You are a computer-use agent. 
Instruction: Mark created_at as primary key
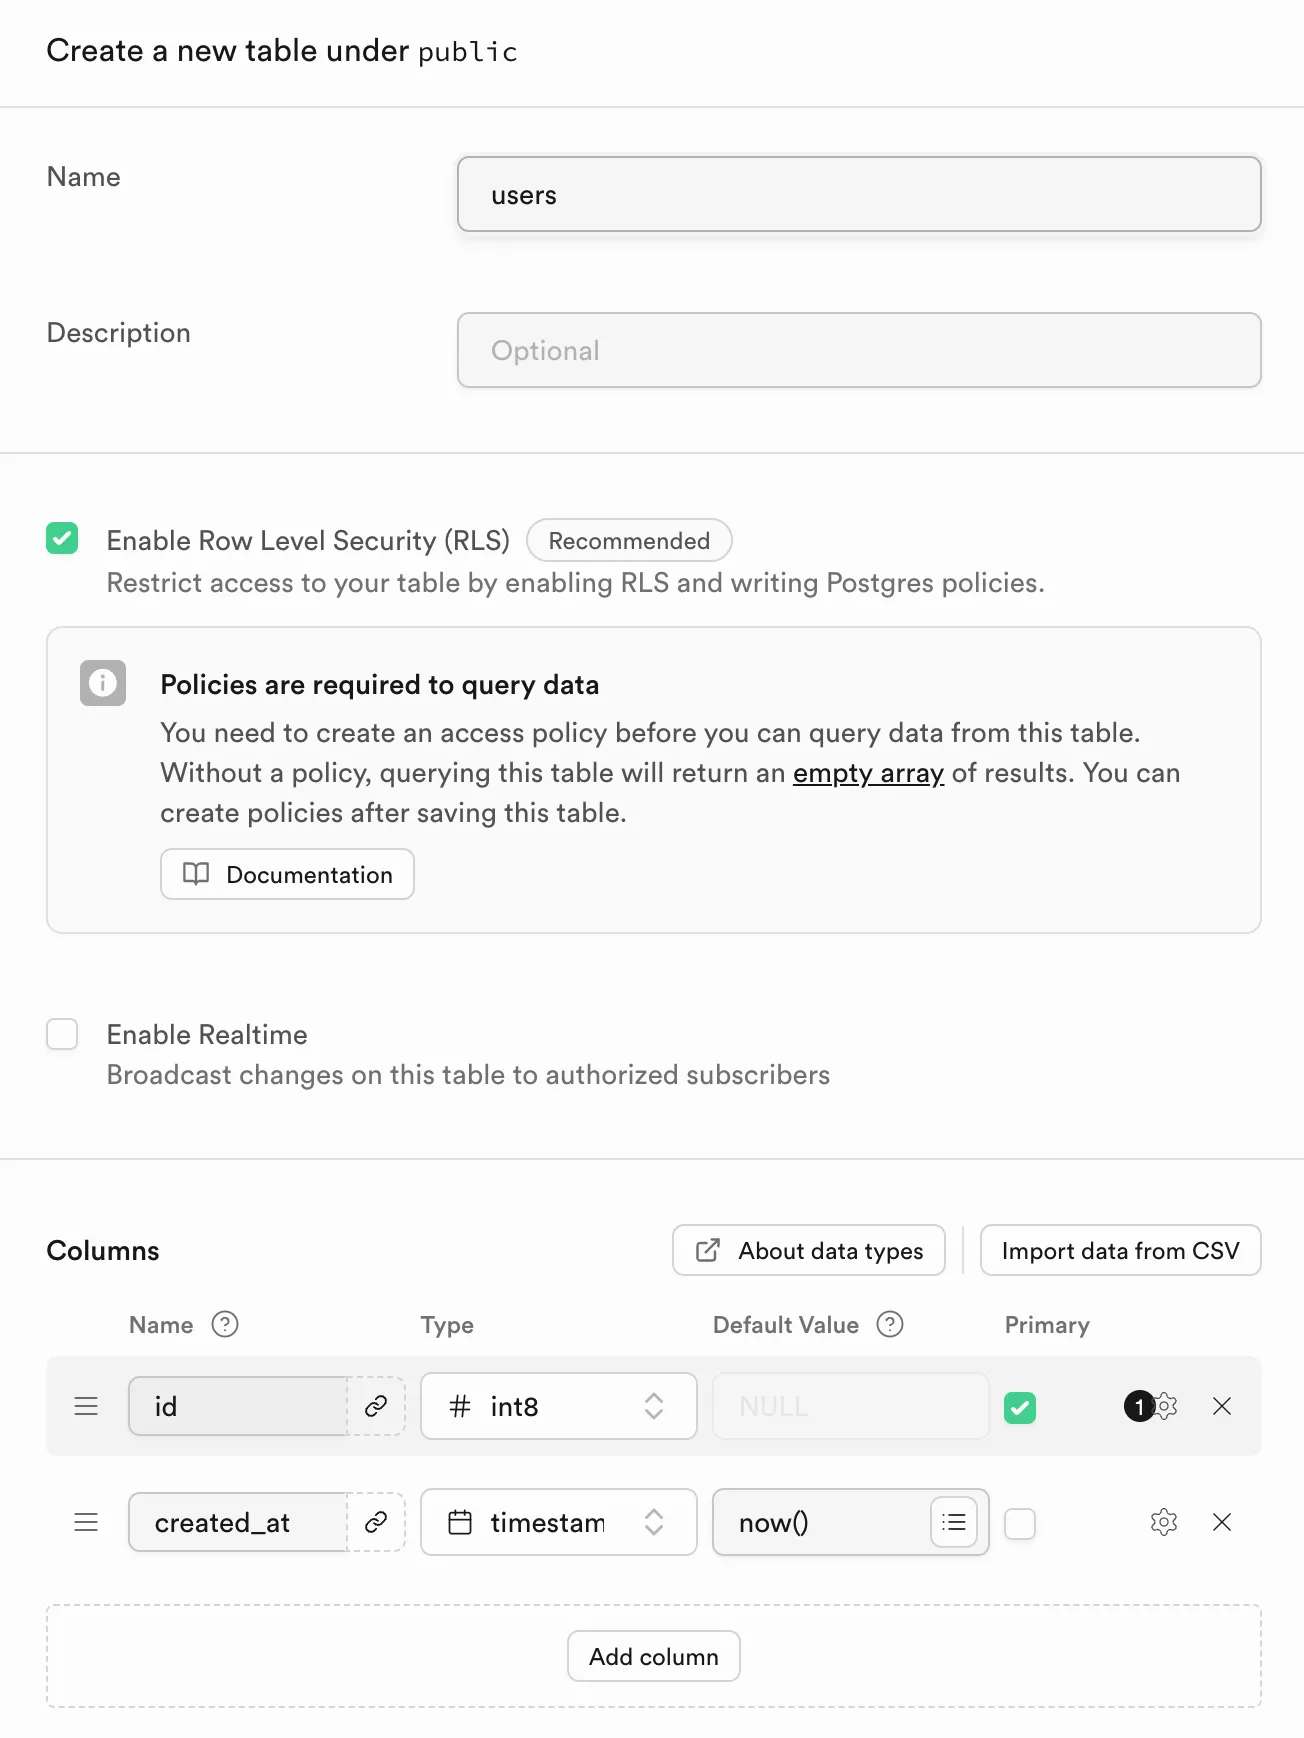(1020, 1524)
